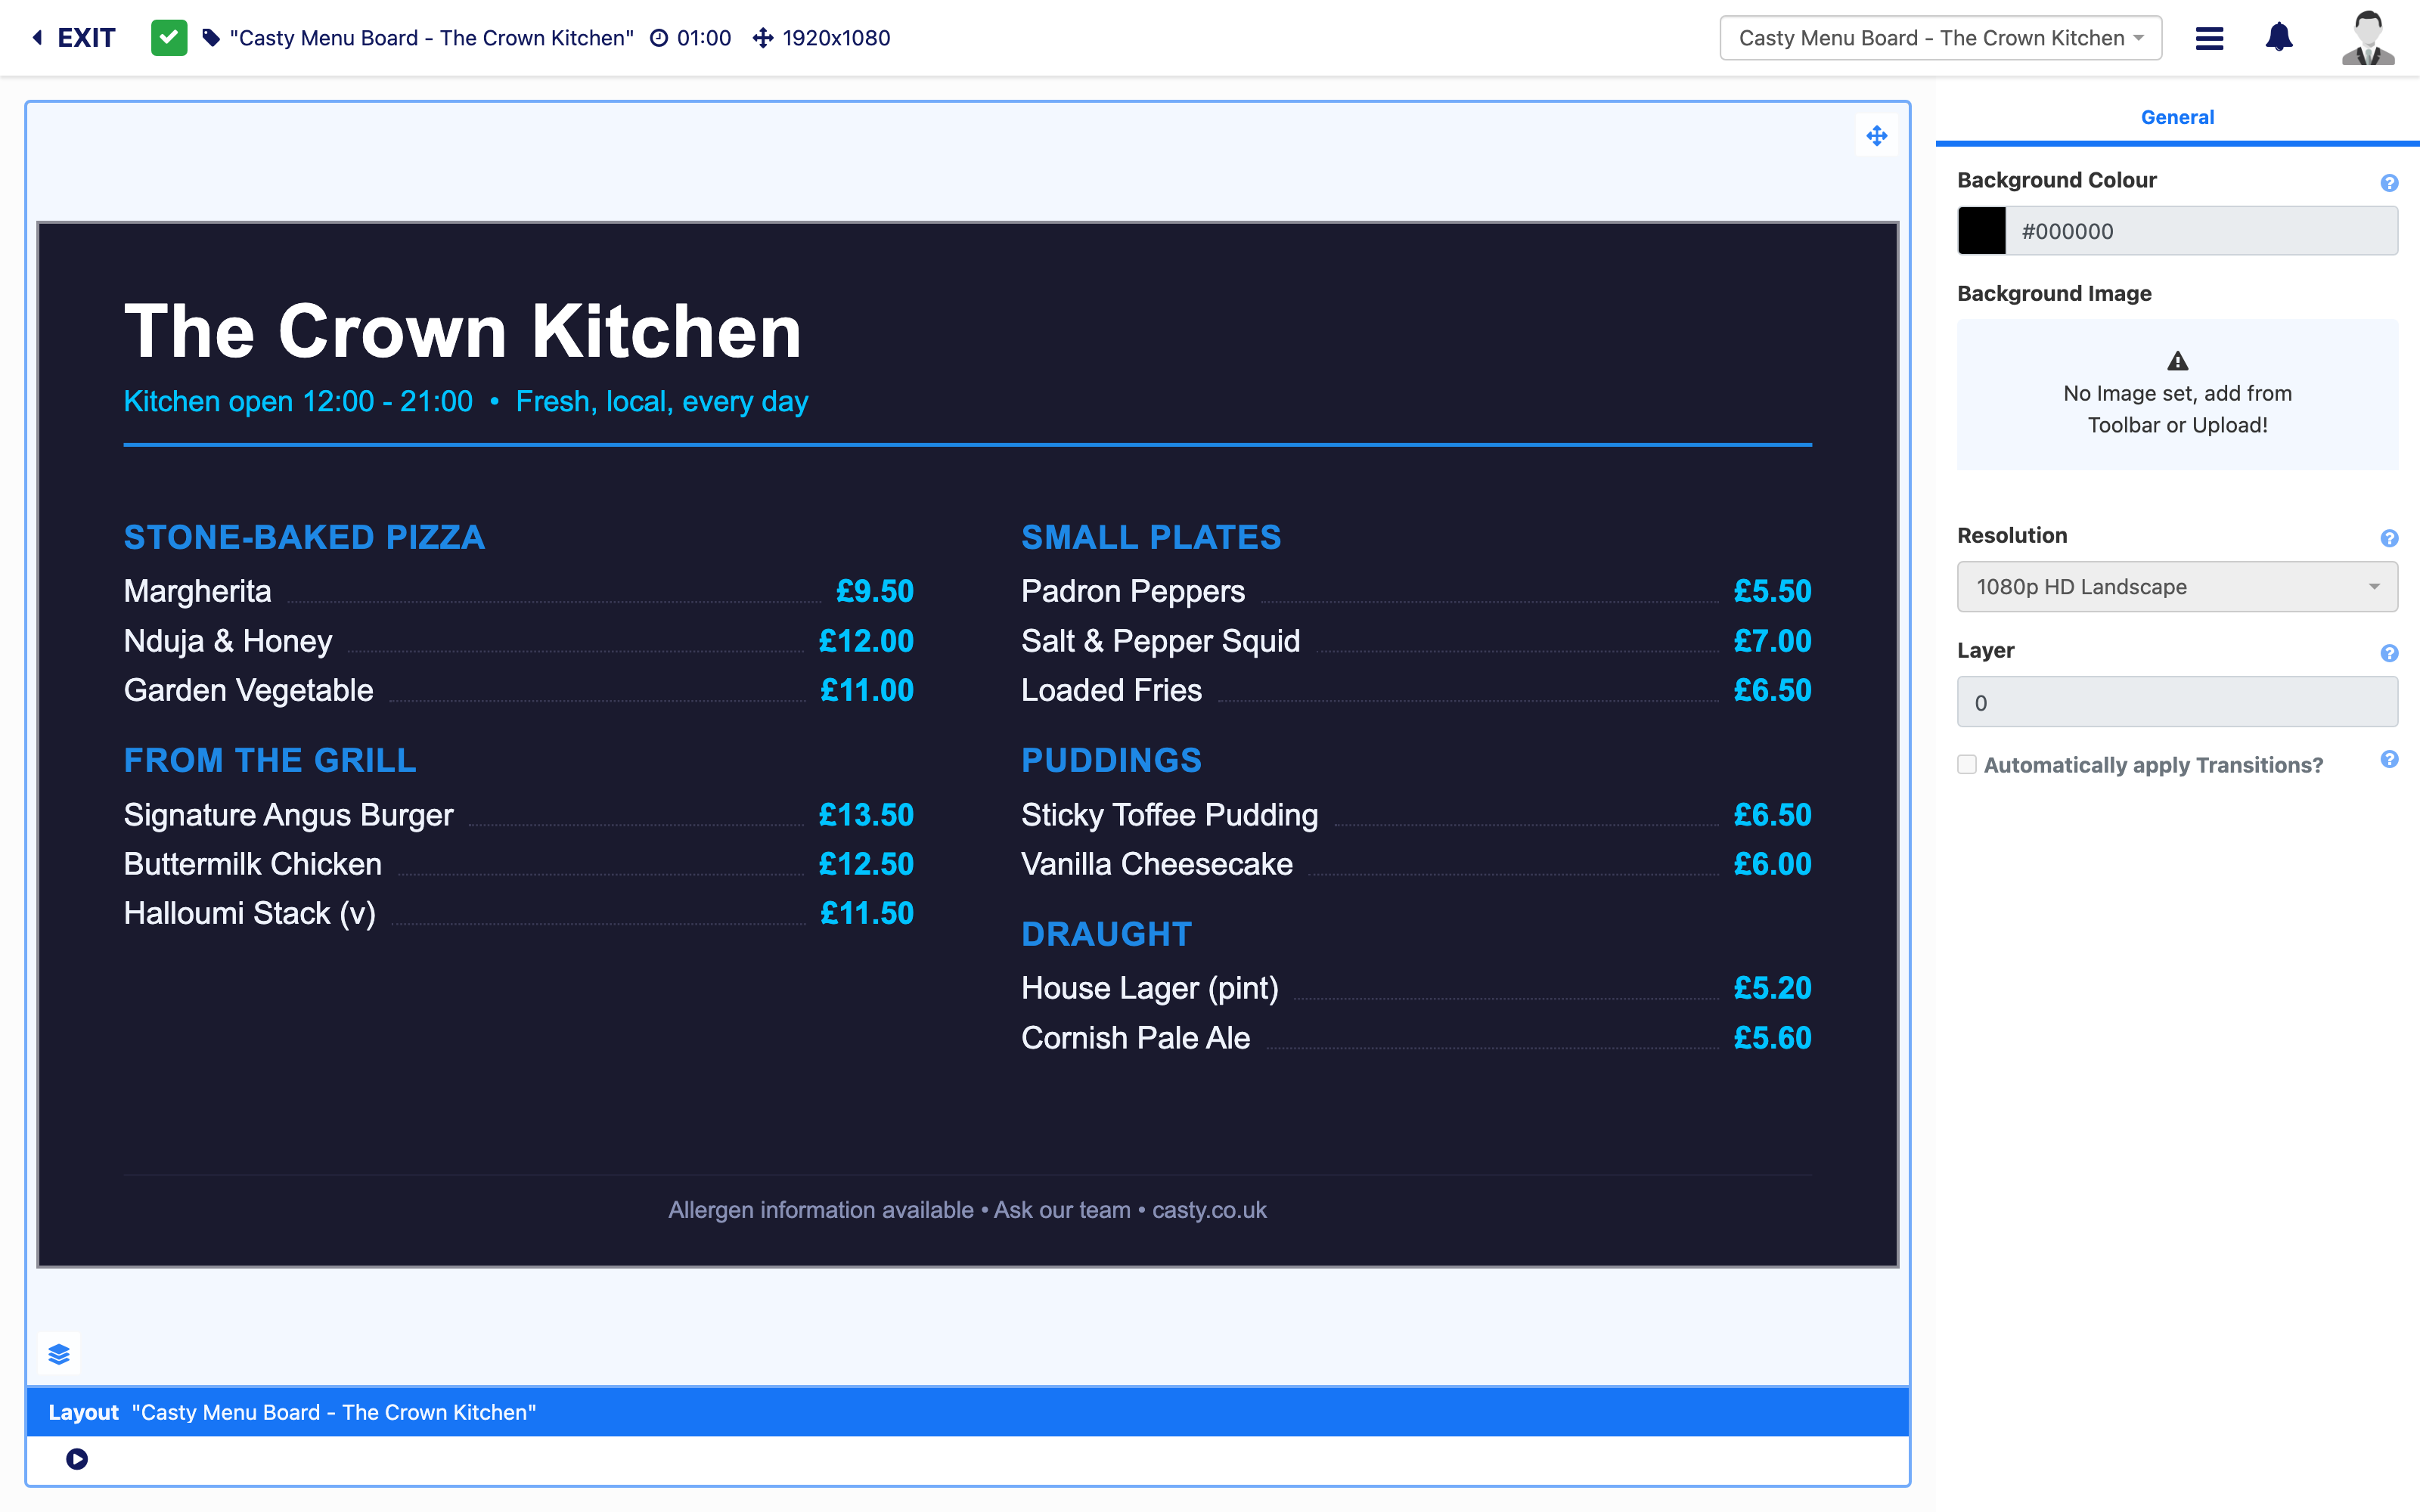
Task: Click "The Crown Kitchen" heading on canvas
Action: (463, 331)
